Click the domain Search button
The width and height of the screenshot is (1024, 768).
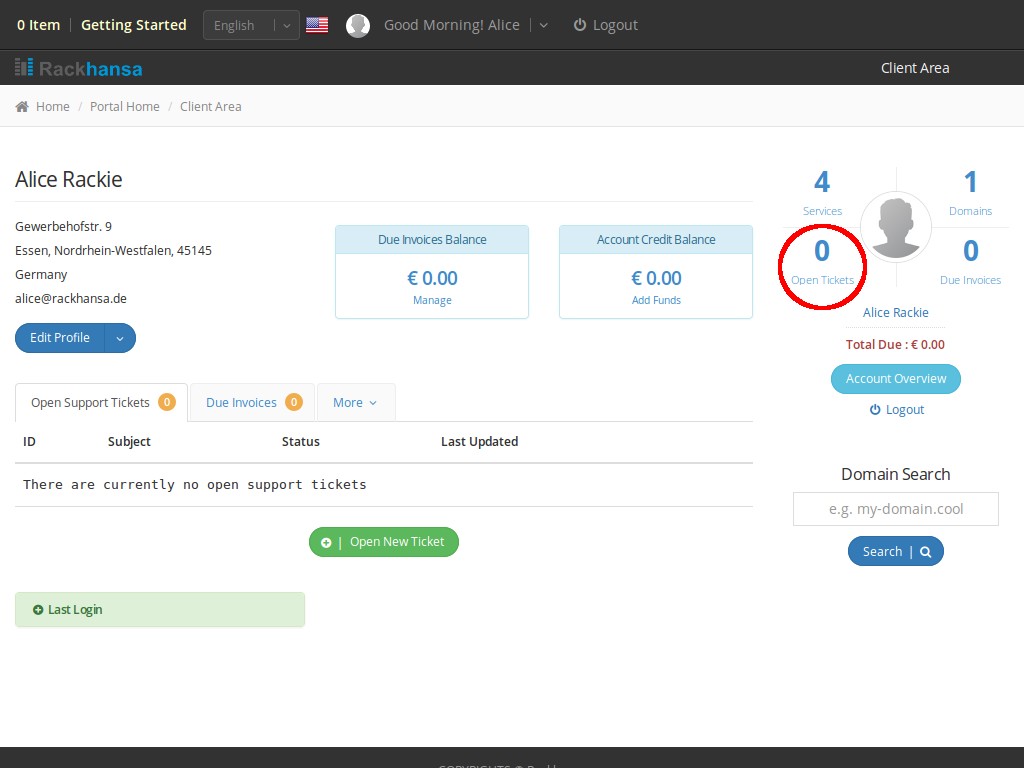896,551
